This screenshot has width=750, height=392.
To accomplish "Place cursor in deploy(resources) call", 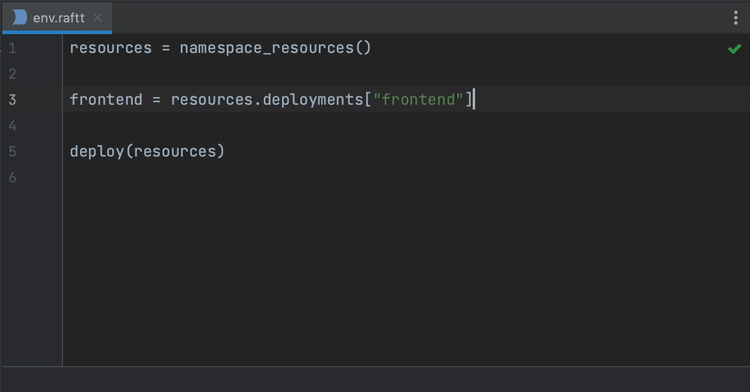I will (147, 152).
